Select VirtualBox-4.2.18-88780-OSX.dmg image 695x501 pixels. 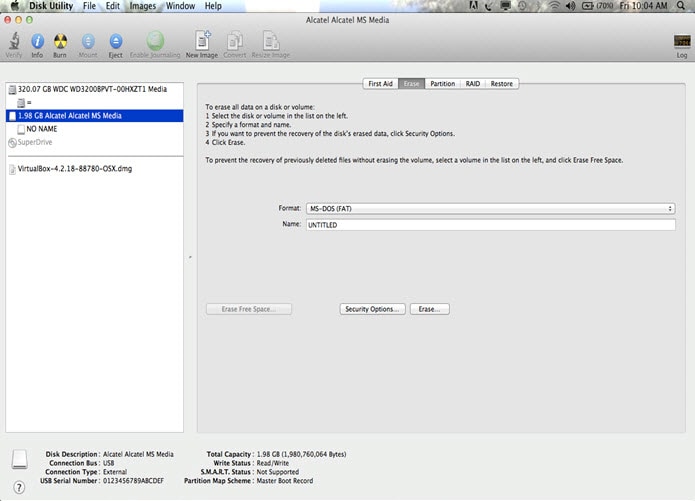point(94,169)
